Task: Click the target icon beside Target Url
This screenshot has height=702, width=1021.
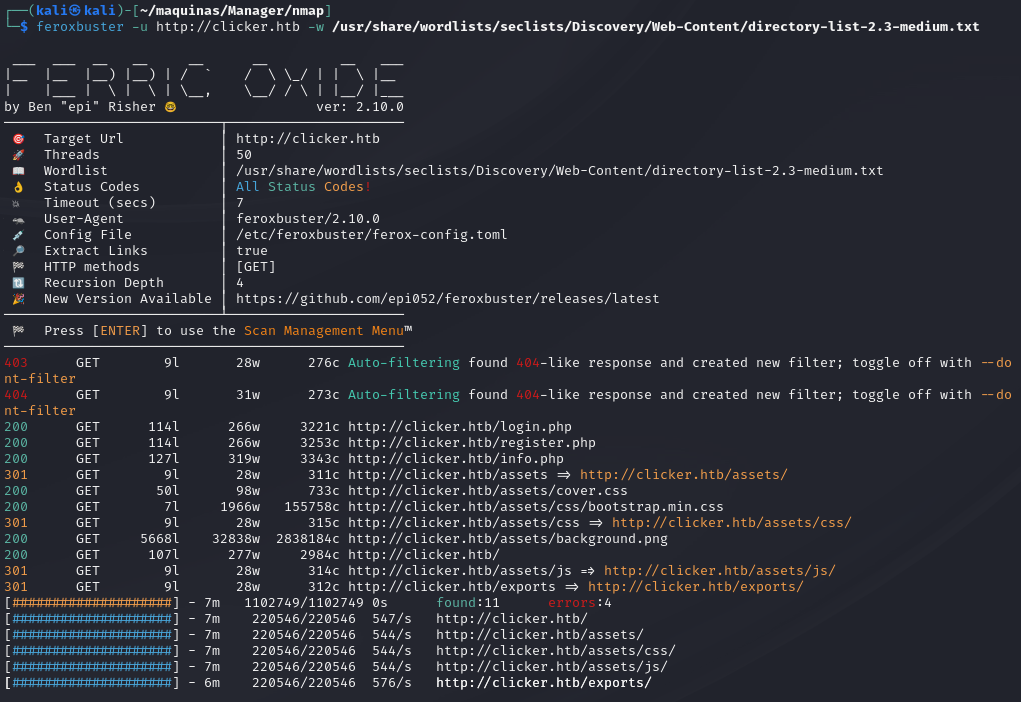Action: pyautogui.click(x=18, y=139)
